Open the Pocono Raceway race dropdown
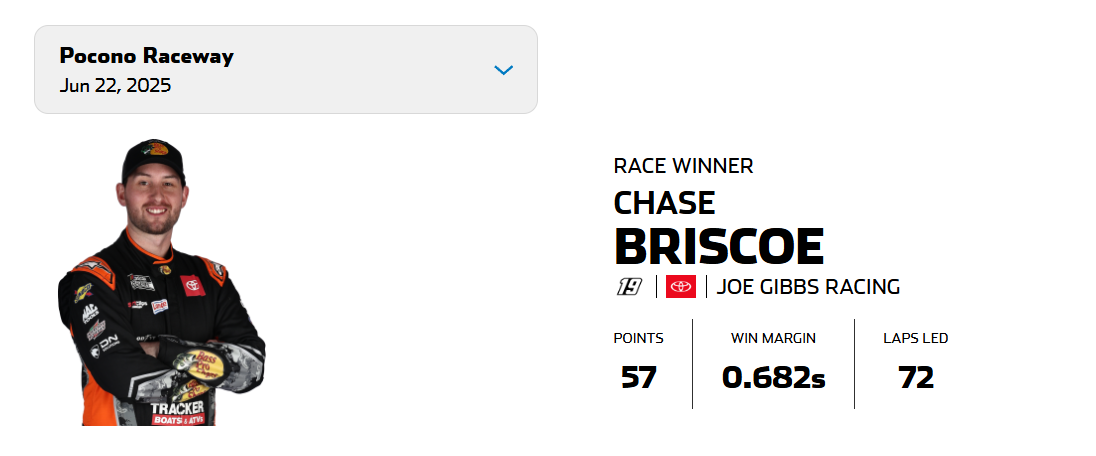 [x=286, y=69]
